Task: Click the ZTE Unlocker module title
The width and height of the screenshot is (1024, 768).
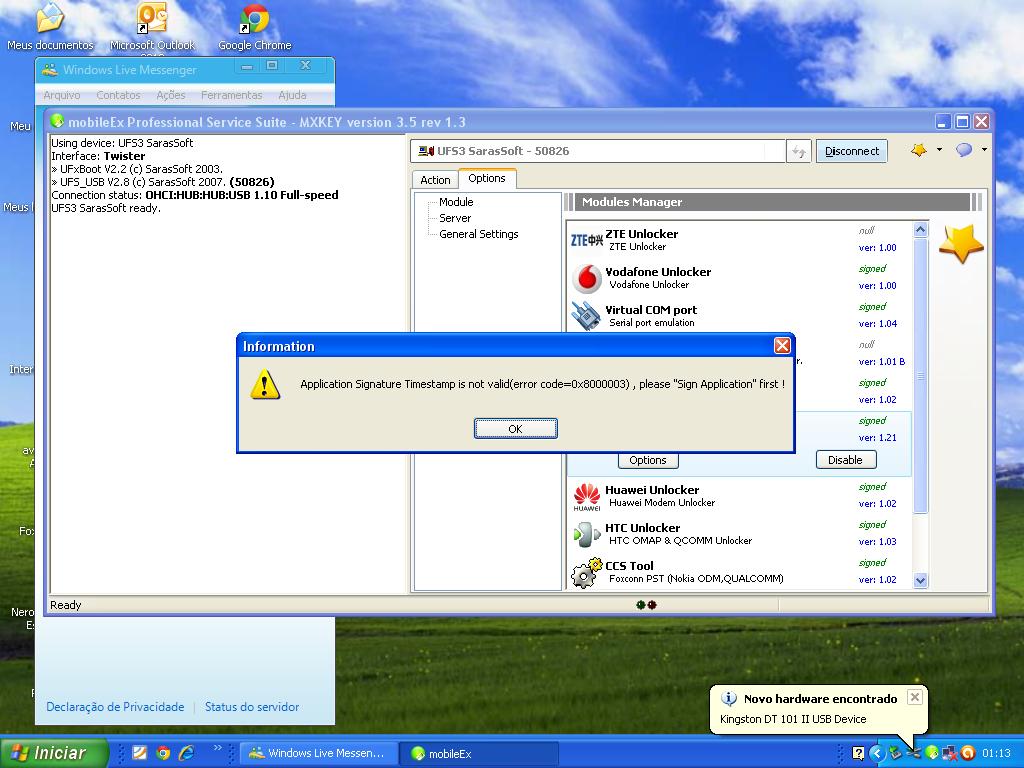Action: pyautogui.click(x=641, y=234)
